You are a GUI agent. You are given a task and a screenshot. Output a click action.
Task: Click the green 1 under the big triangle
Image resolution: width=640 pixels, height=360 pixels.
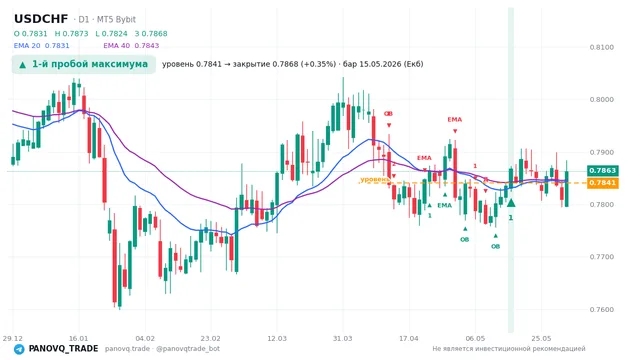coord(511,218)
